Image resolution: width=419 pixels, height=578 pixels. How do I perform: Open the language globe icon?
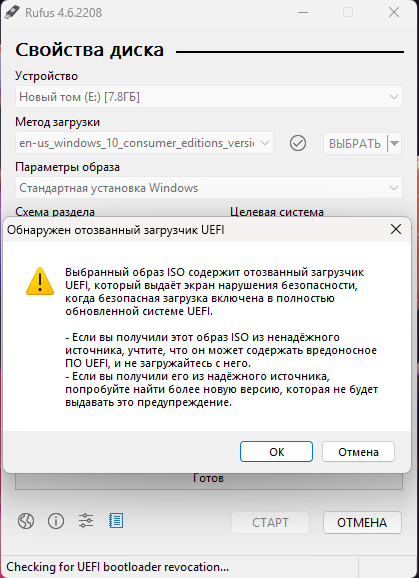tap(26, 522)
